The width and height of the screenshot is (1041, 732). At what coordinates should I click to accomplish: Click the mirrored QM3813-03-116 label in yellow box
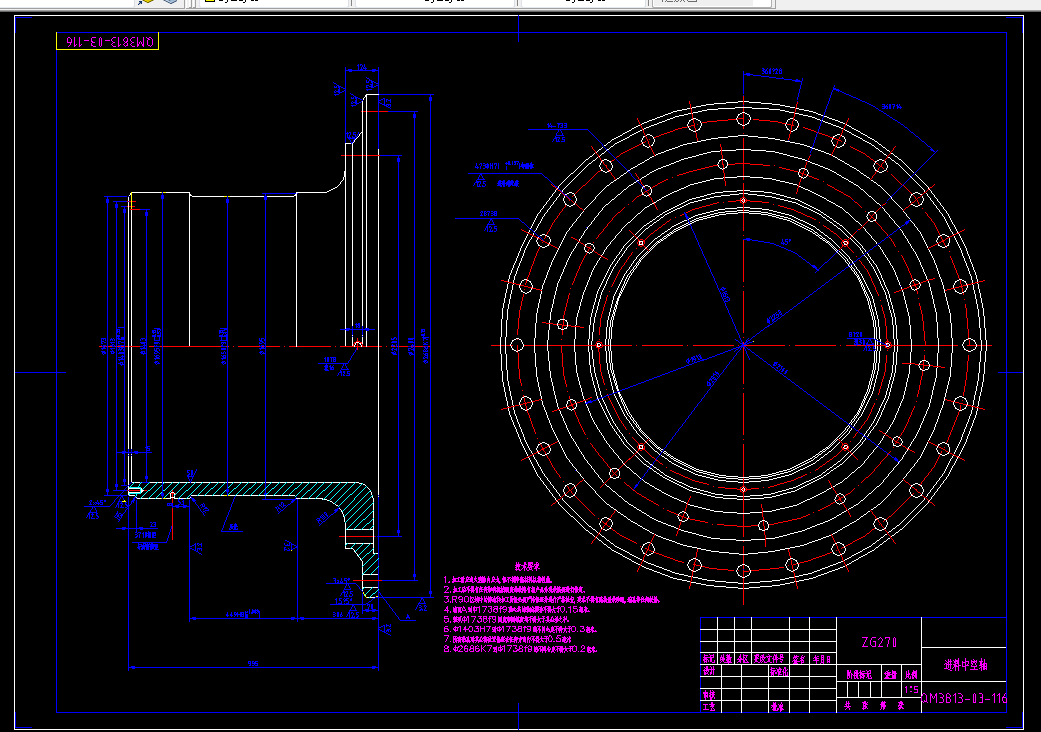point(108,42)
